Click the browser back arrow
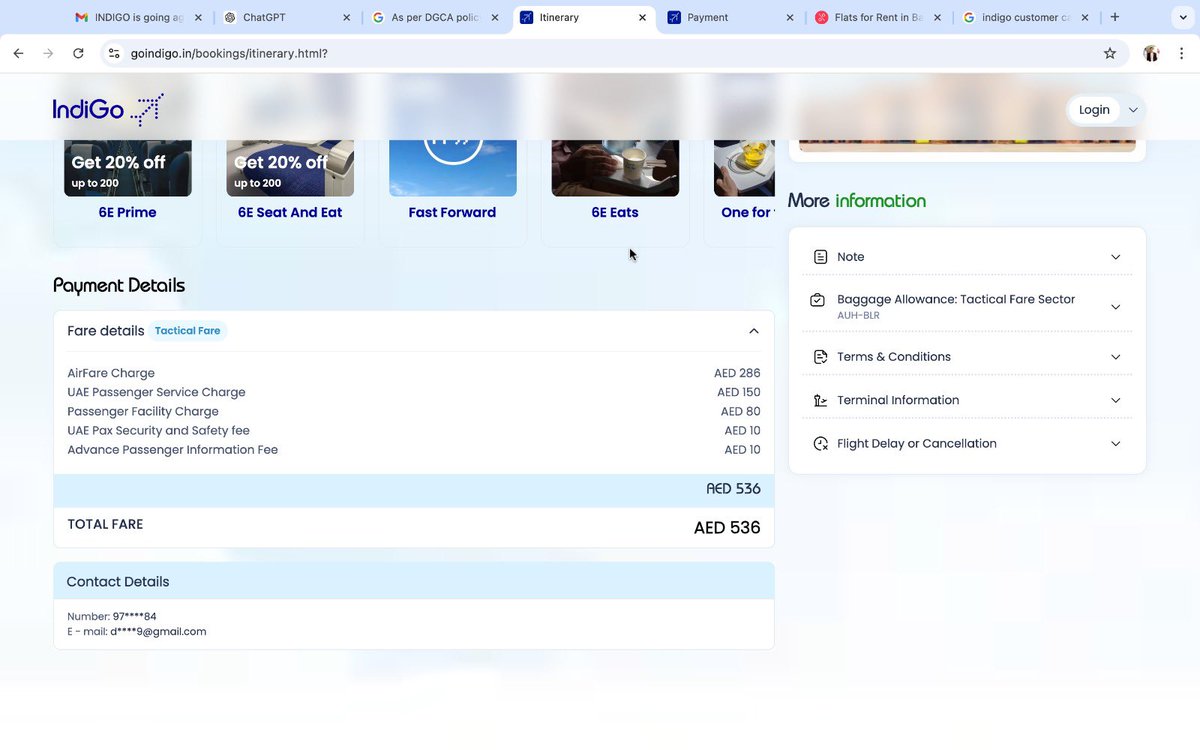 click(18, 53)
